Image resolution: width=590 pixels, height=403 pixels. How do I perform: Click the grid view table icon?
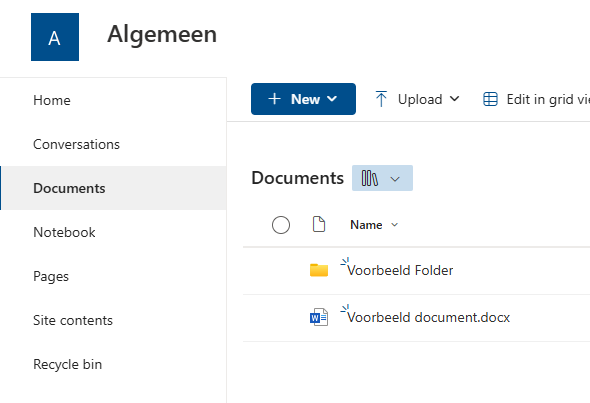coord(490,99)
